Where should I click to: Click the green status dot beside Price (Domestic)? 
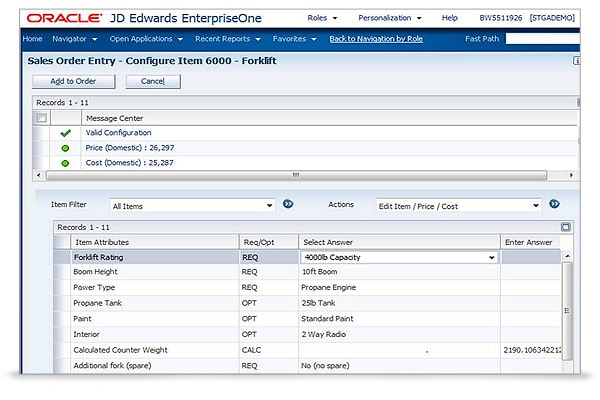click(x=65, y=148)
